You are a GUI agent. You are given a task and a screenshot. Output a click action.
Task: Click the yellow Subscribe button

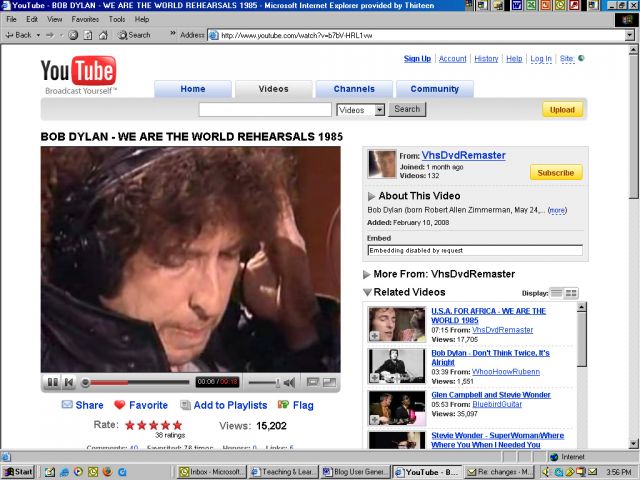click(556, 173)
